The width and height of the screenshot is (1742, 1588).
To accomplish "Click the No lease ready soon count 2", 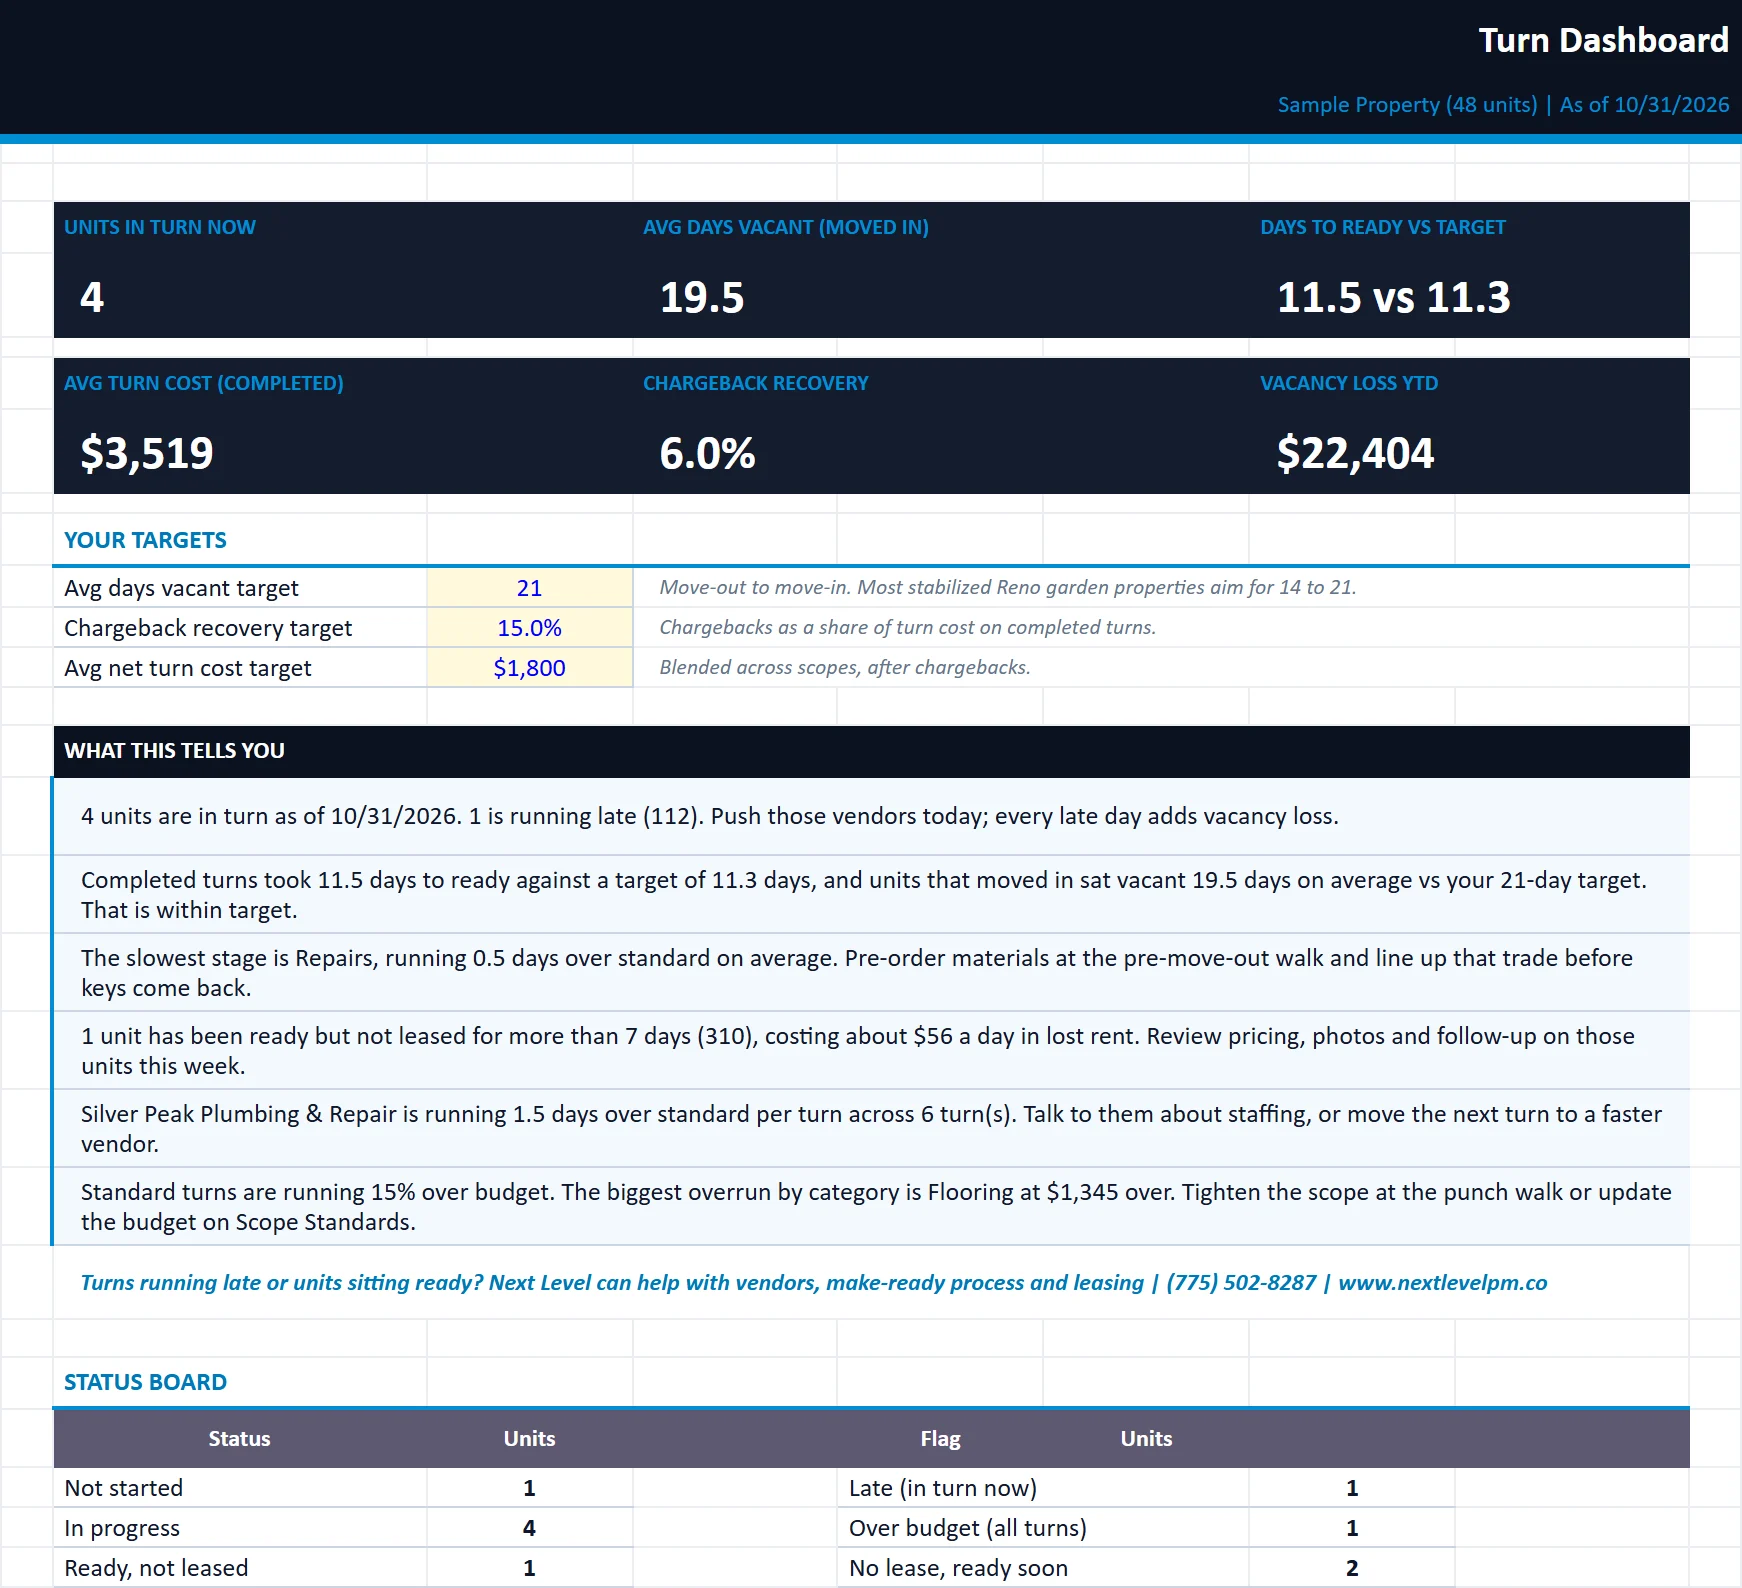I will [1352, 1568].
